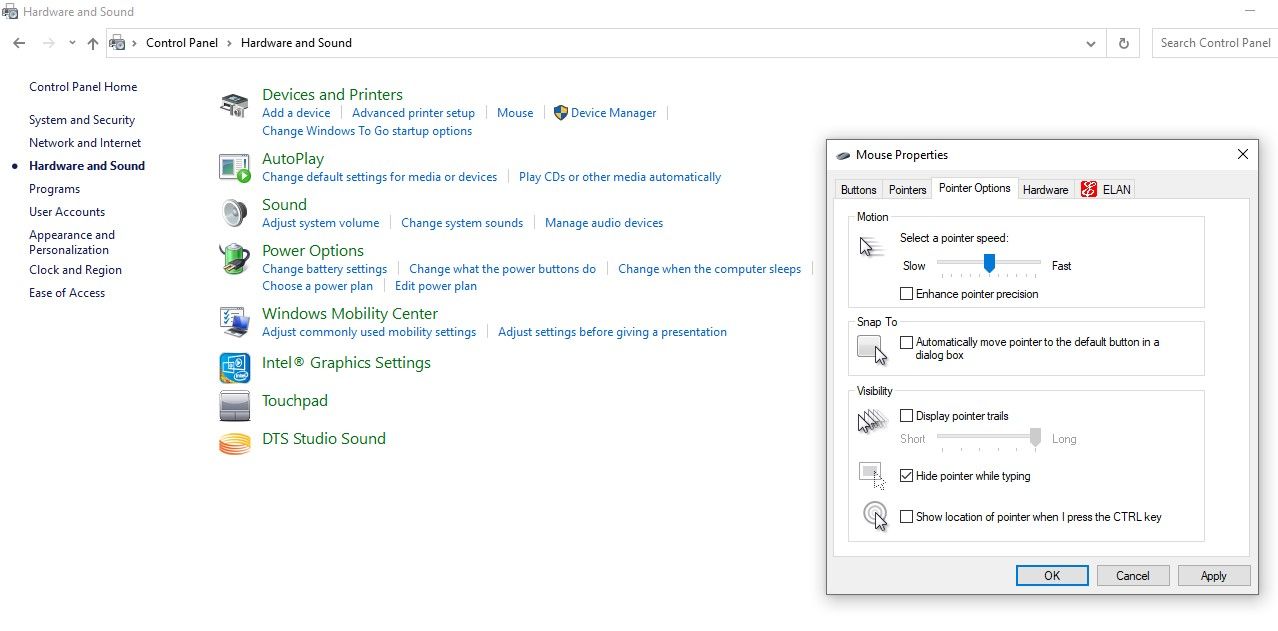Click the AutoPlay disc icon
Viewport: 1278px width, 631px height.
pos(234,169)
